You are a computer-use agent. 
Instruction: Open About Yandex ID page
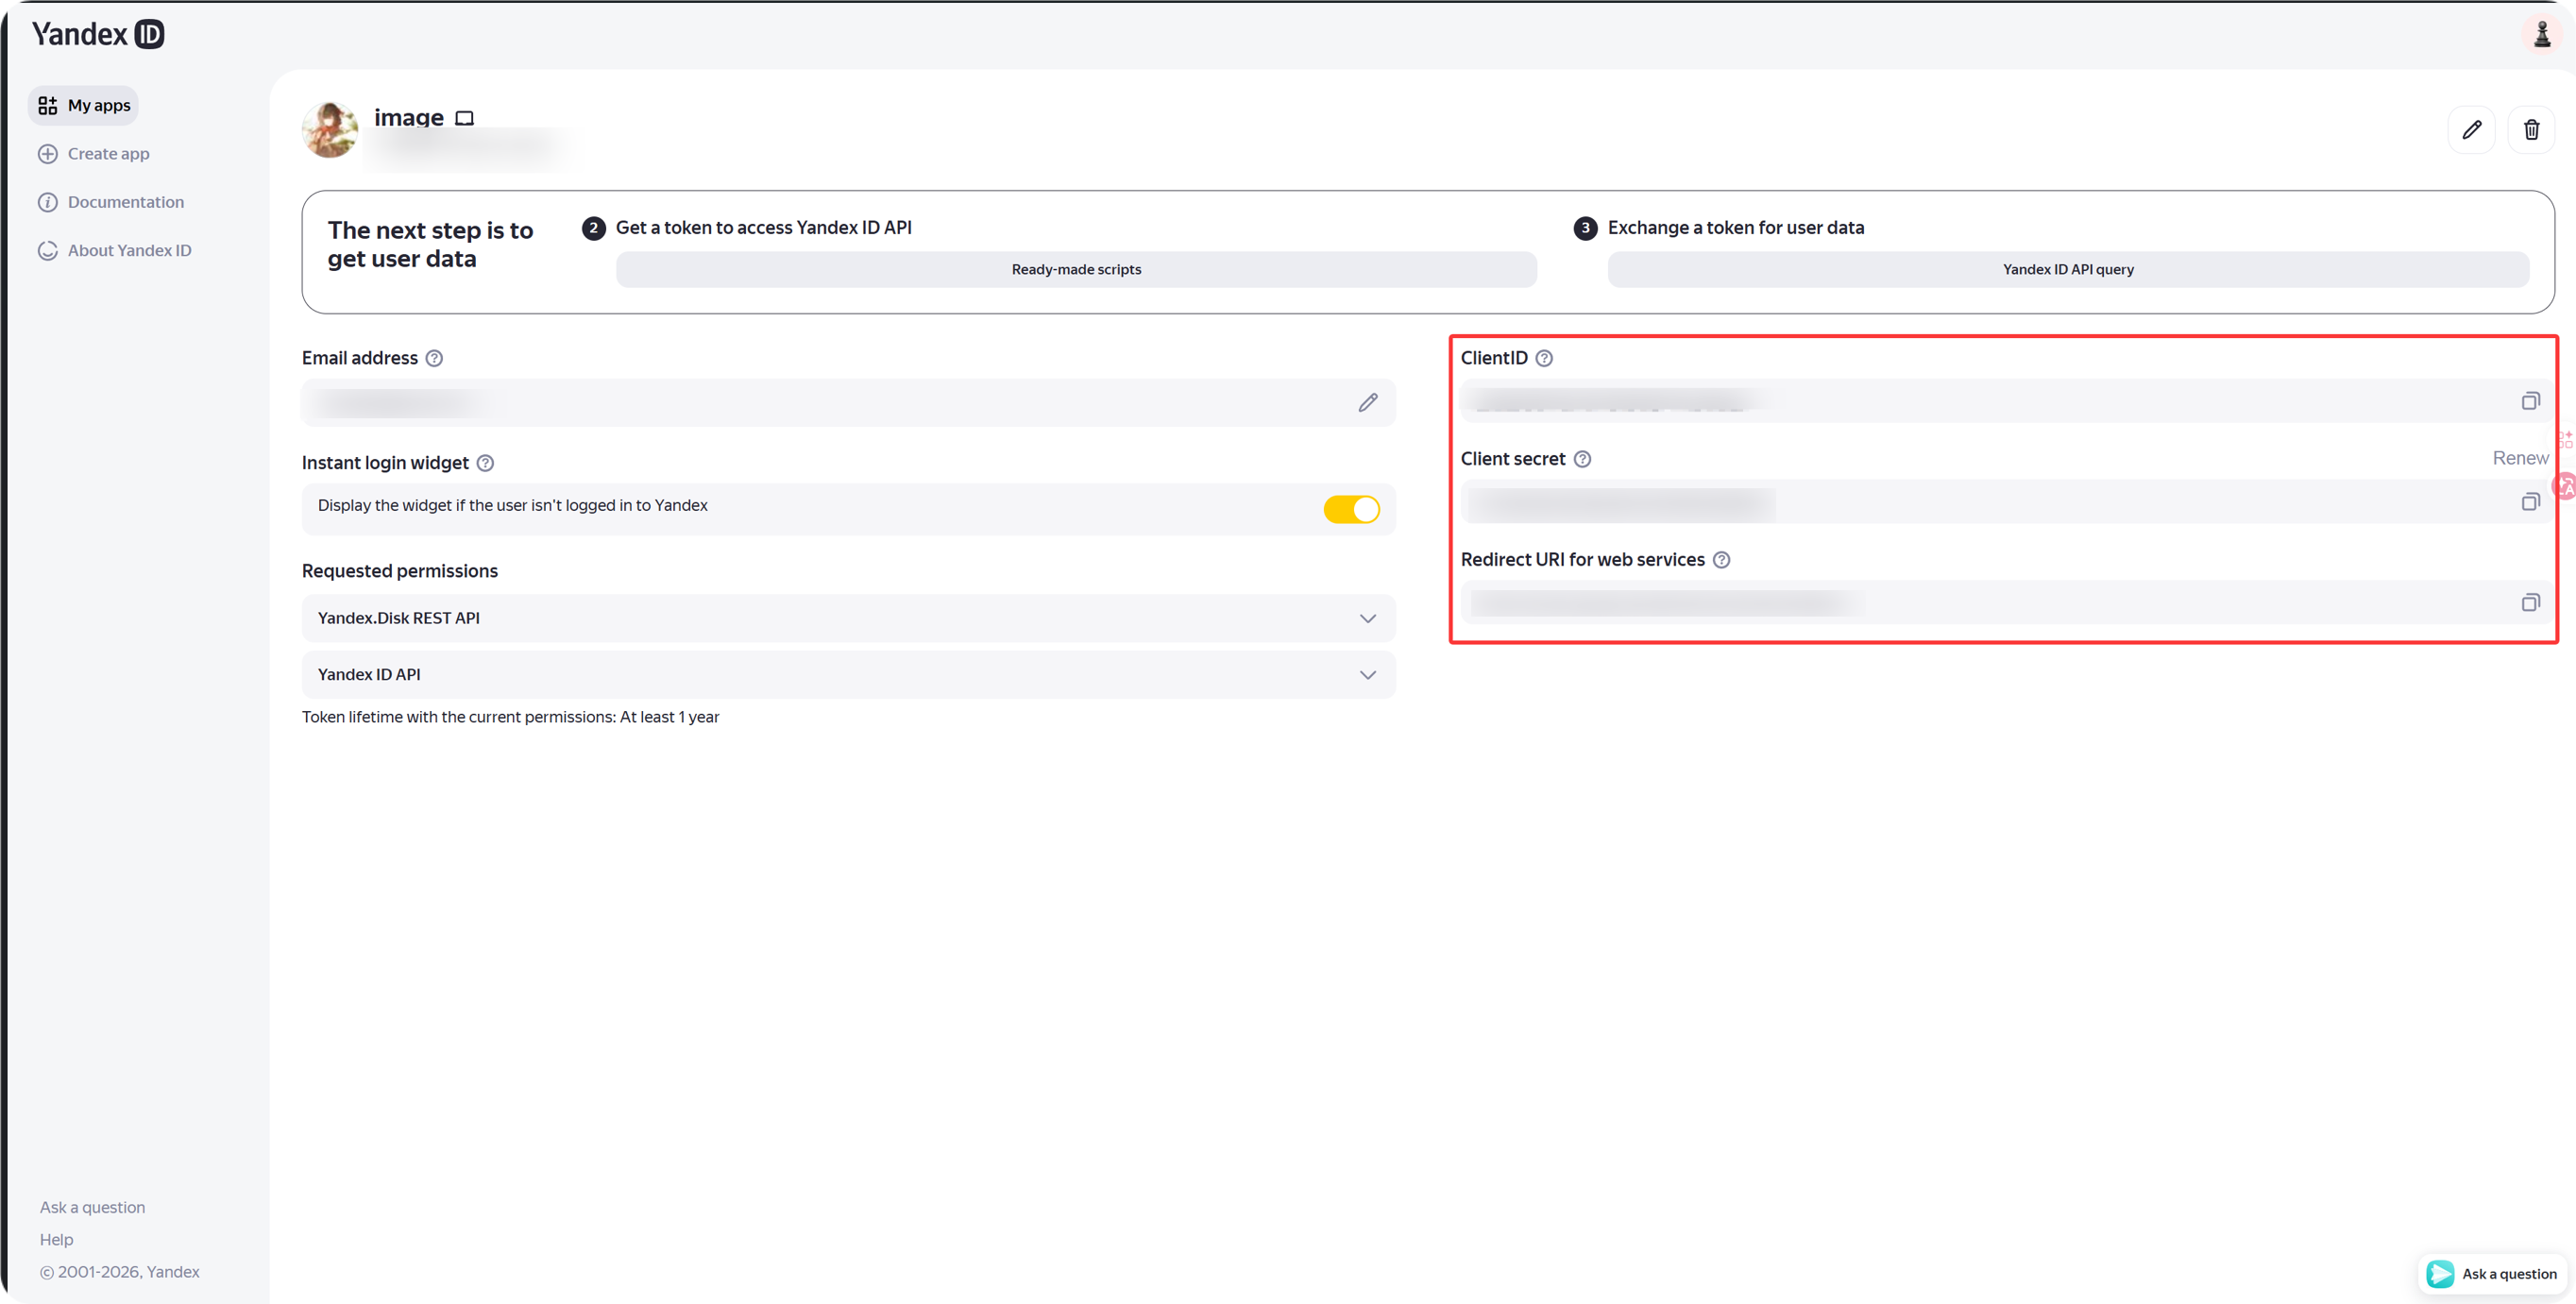(x=115, y=250)
